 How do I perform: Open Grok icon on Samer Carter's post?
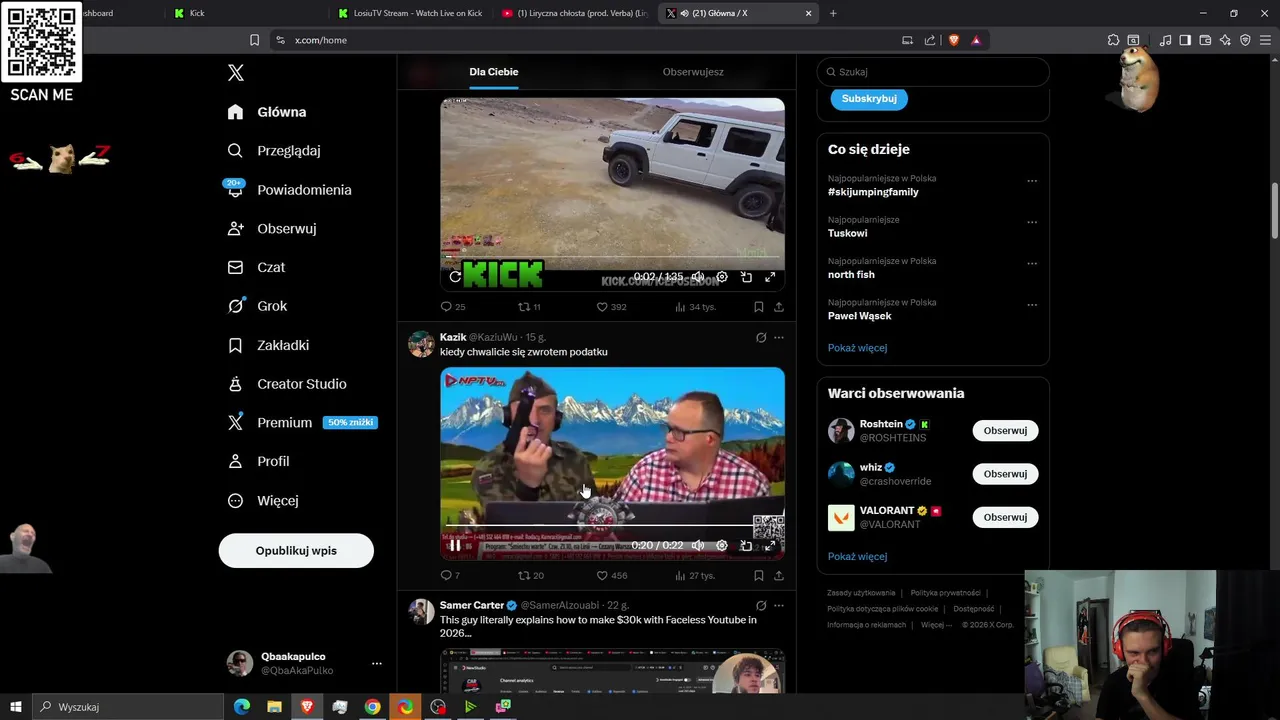(761, 606)
